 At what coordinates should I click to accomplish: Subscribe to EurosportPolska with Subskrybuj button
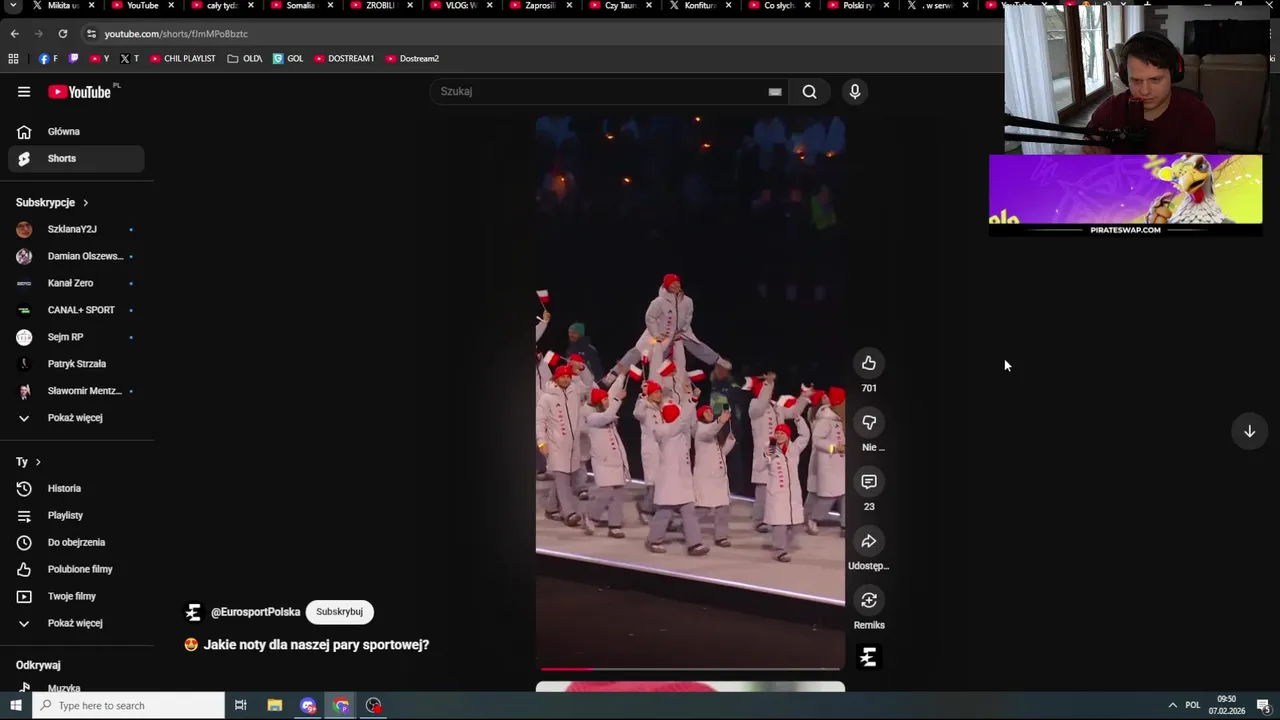pyautogui.click(x=339, y=612)
